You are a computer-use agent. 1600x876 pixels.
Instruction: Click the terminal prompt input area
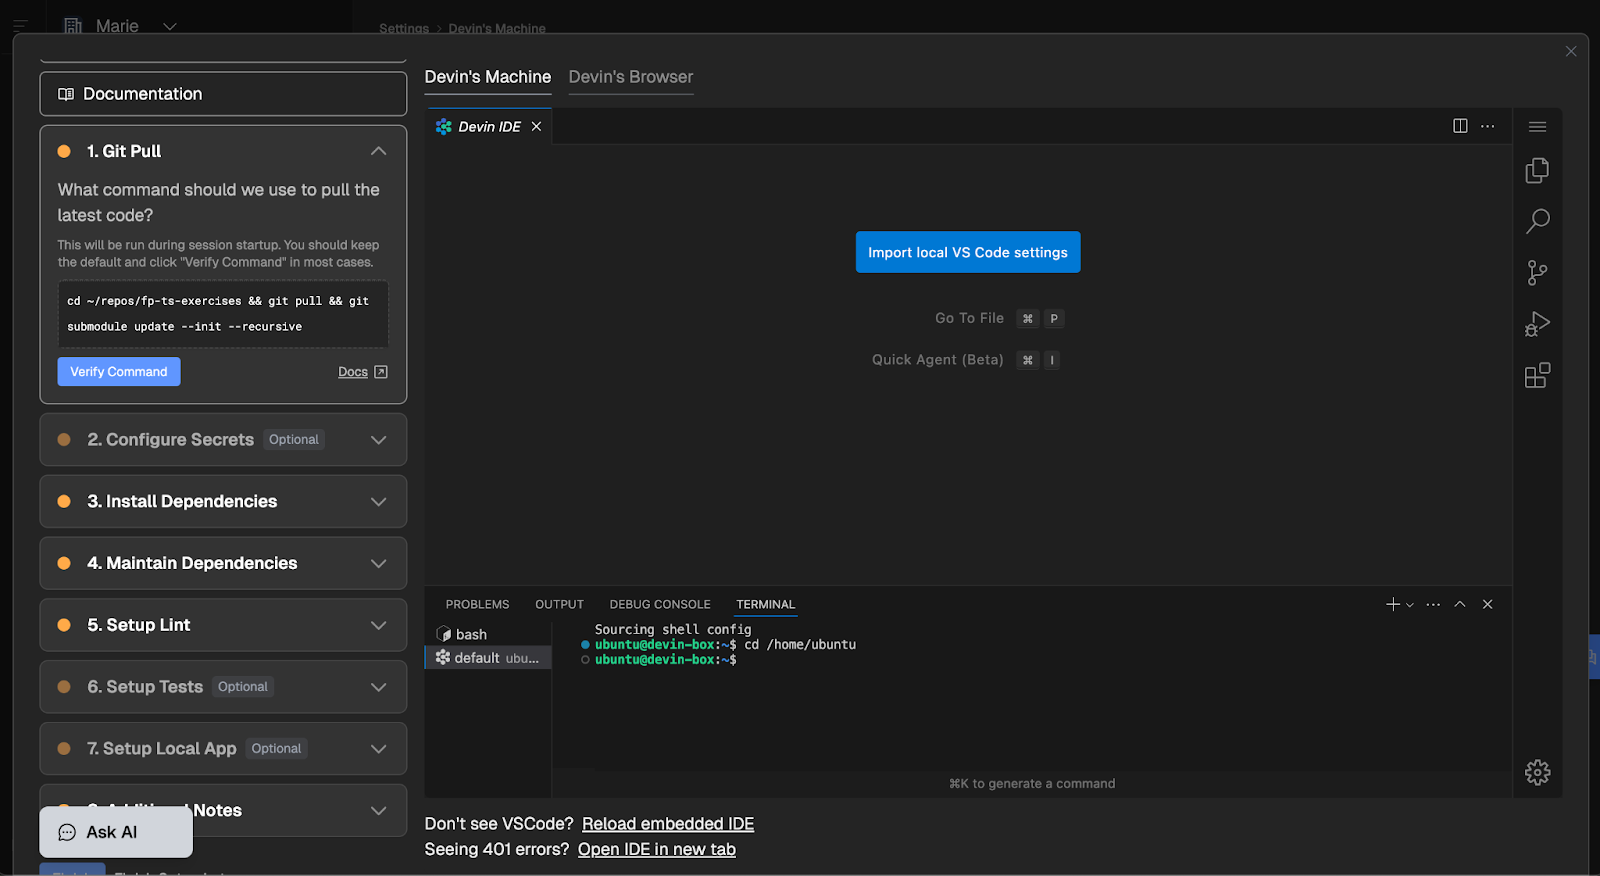click(1030, 660)
